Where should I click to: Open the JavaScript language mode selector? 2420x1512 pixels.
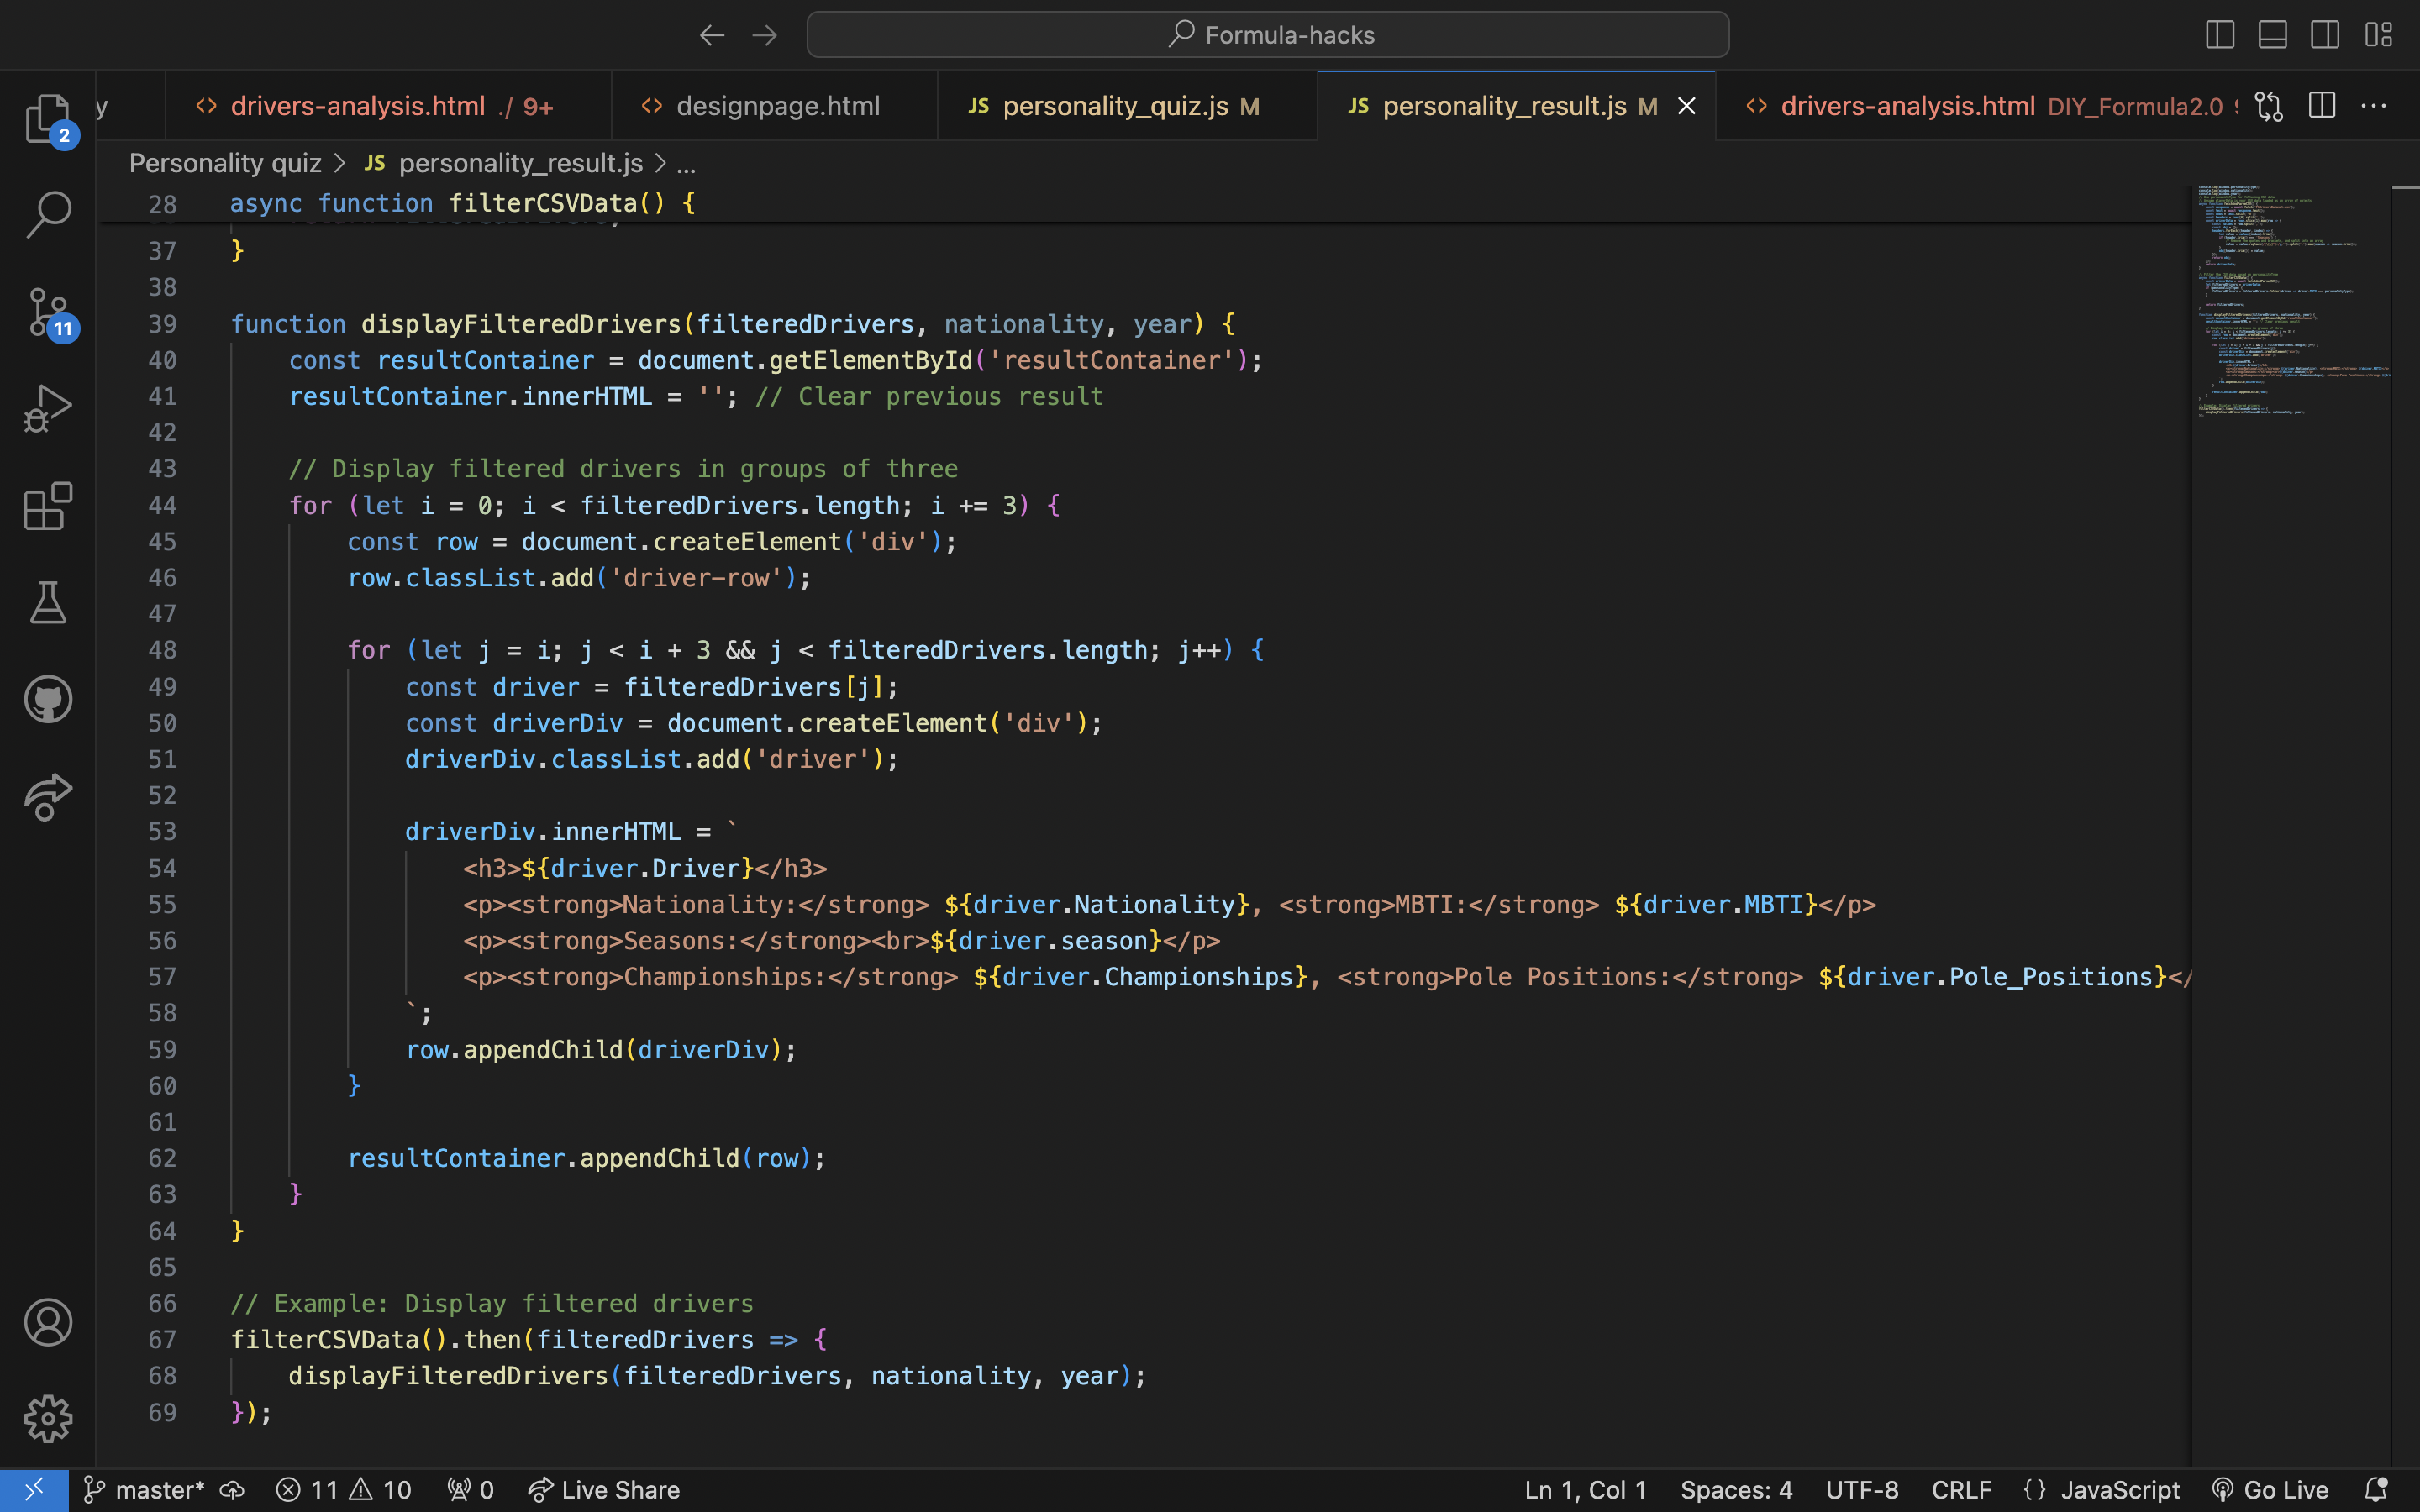2119,1490
